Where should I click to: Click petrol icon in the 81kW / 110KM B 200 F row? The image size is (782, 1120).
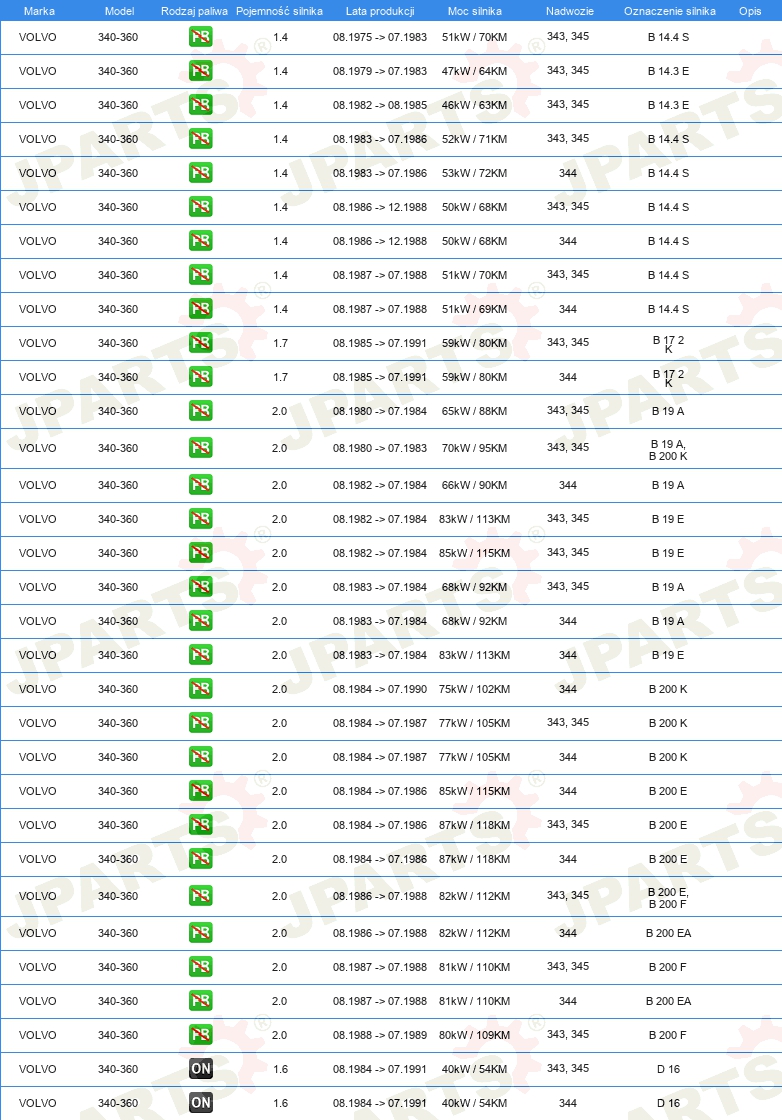201,966
